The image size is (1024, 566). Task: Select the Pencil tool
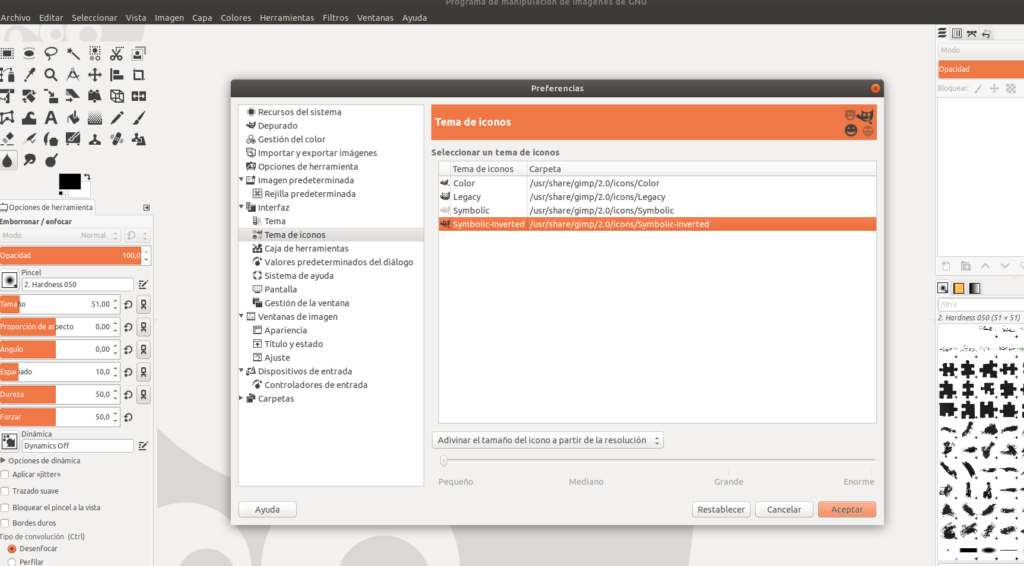(x=116, y=118)
